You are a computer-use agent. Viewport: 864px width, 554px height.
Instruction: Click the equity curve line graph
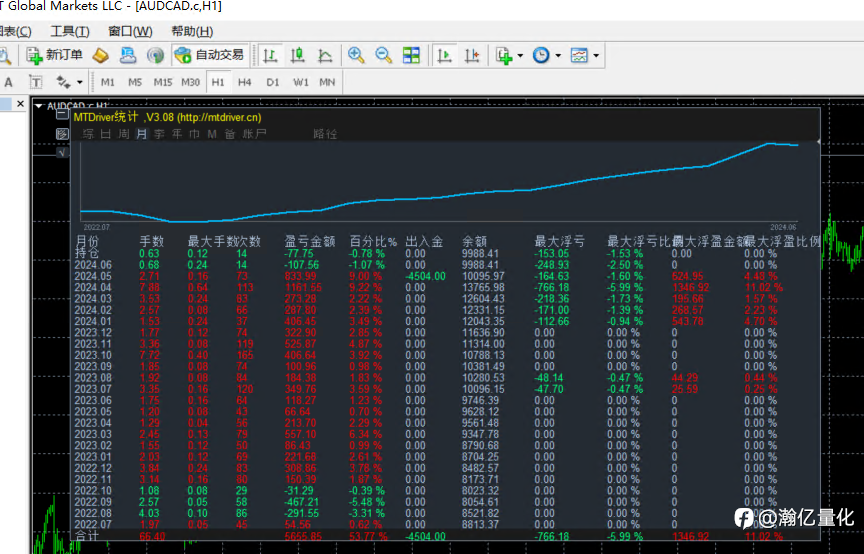pos(439,182)
